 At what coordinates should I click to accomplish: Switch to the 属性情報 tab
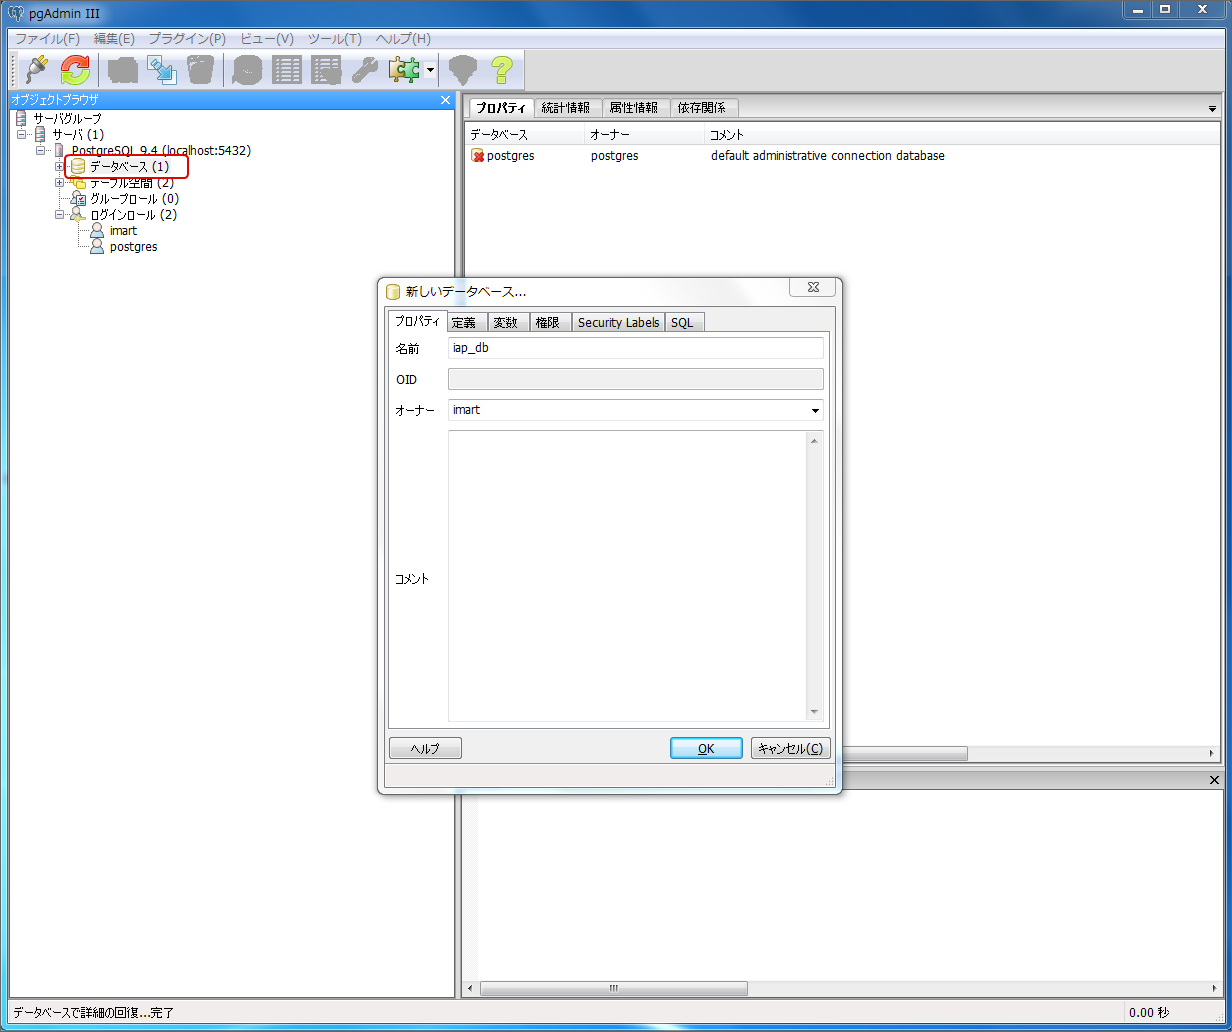click(x=634, y=107)
